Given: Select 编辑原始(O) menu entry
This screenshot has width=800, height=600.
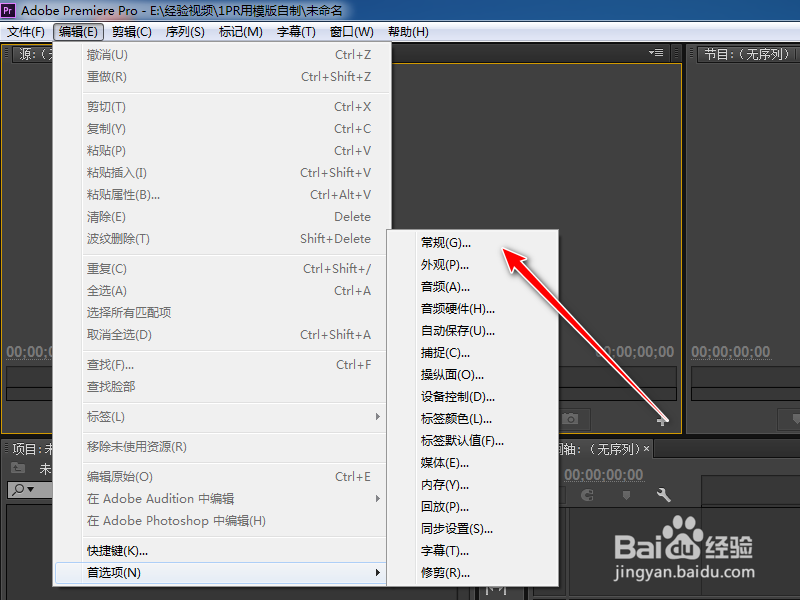Looking at the screenshot, I should pos(220,477).
